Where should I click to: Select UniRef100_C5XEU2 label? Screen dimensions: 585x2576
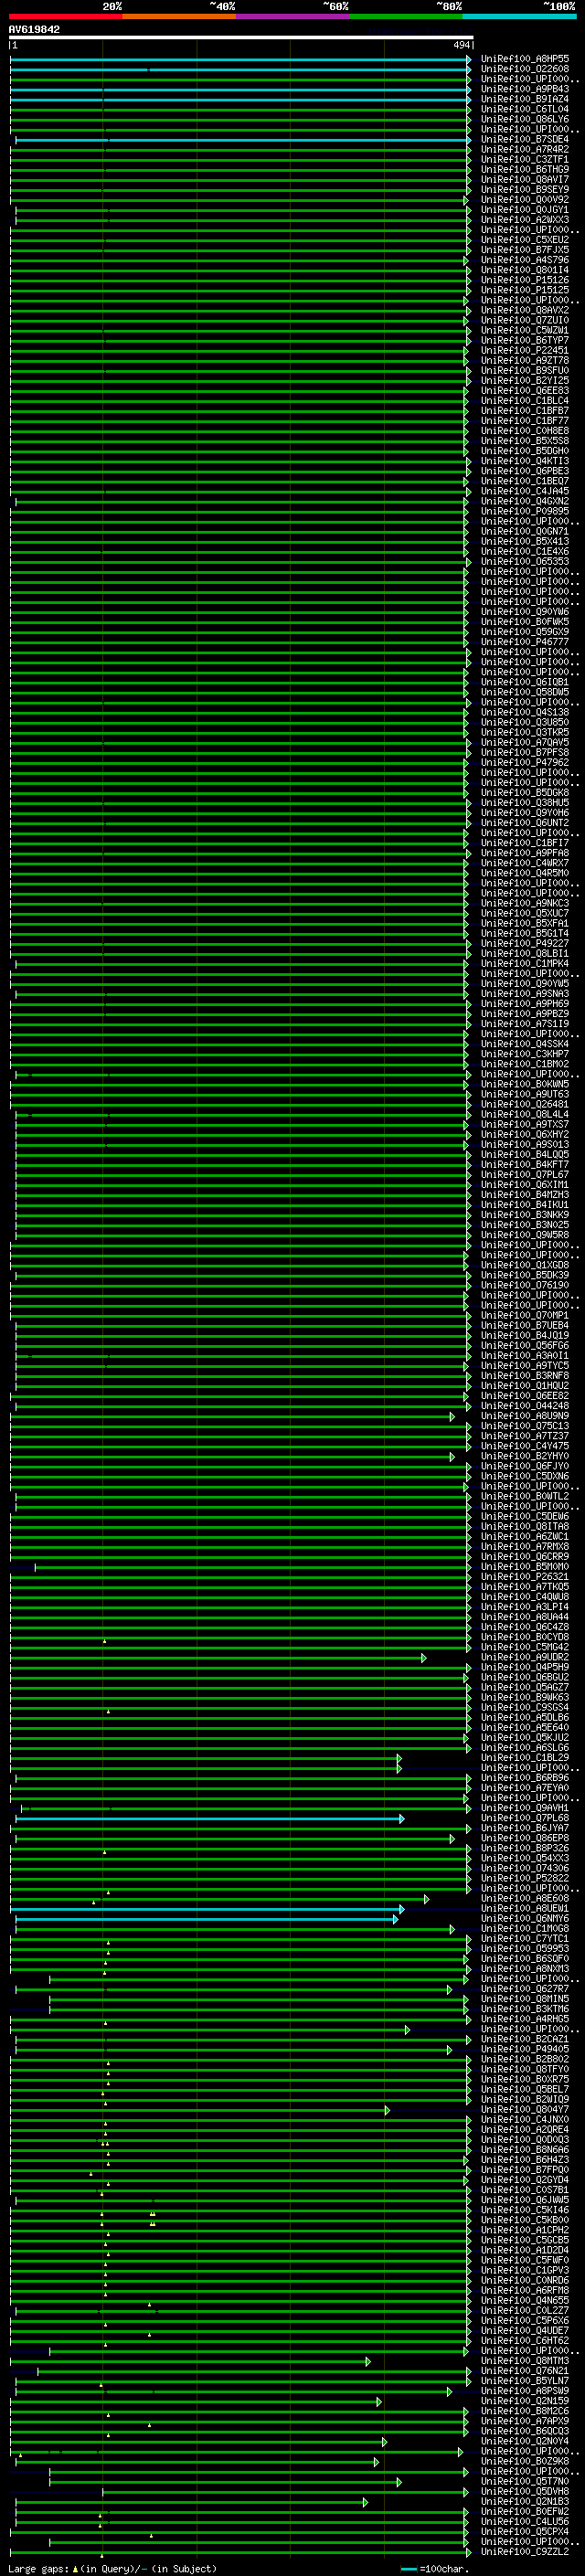525,240
